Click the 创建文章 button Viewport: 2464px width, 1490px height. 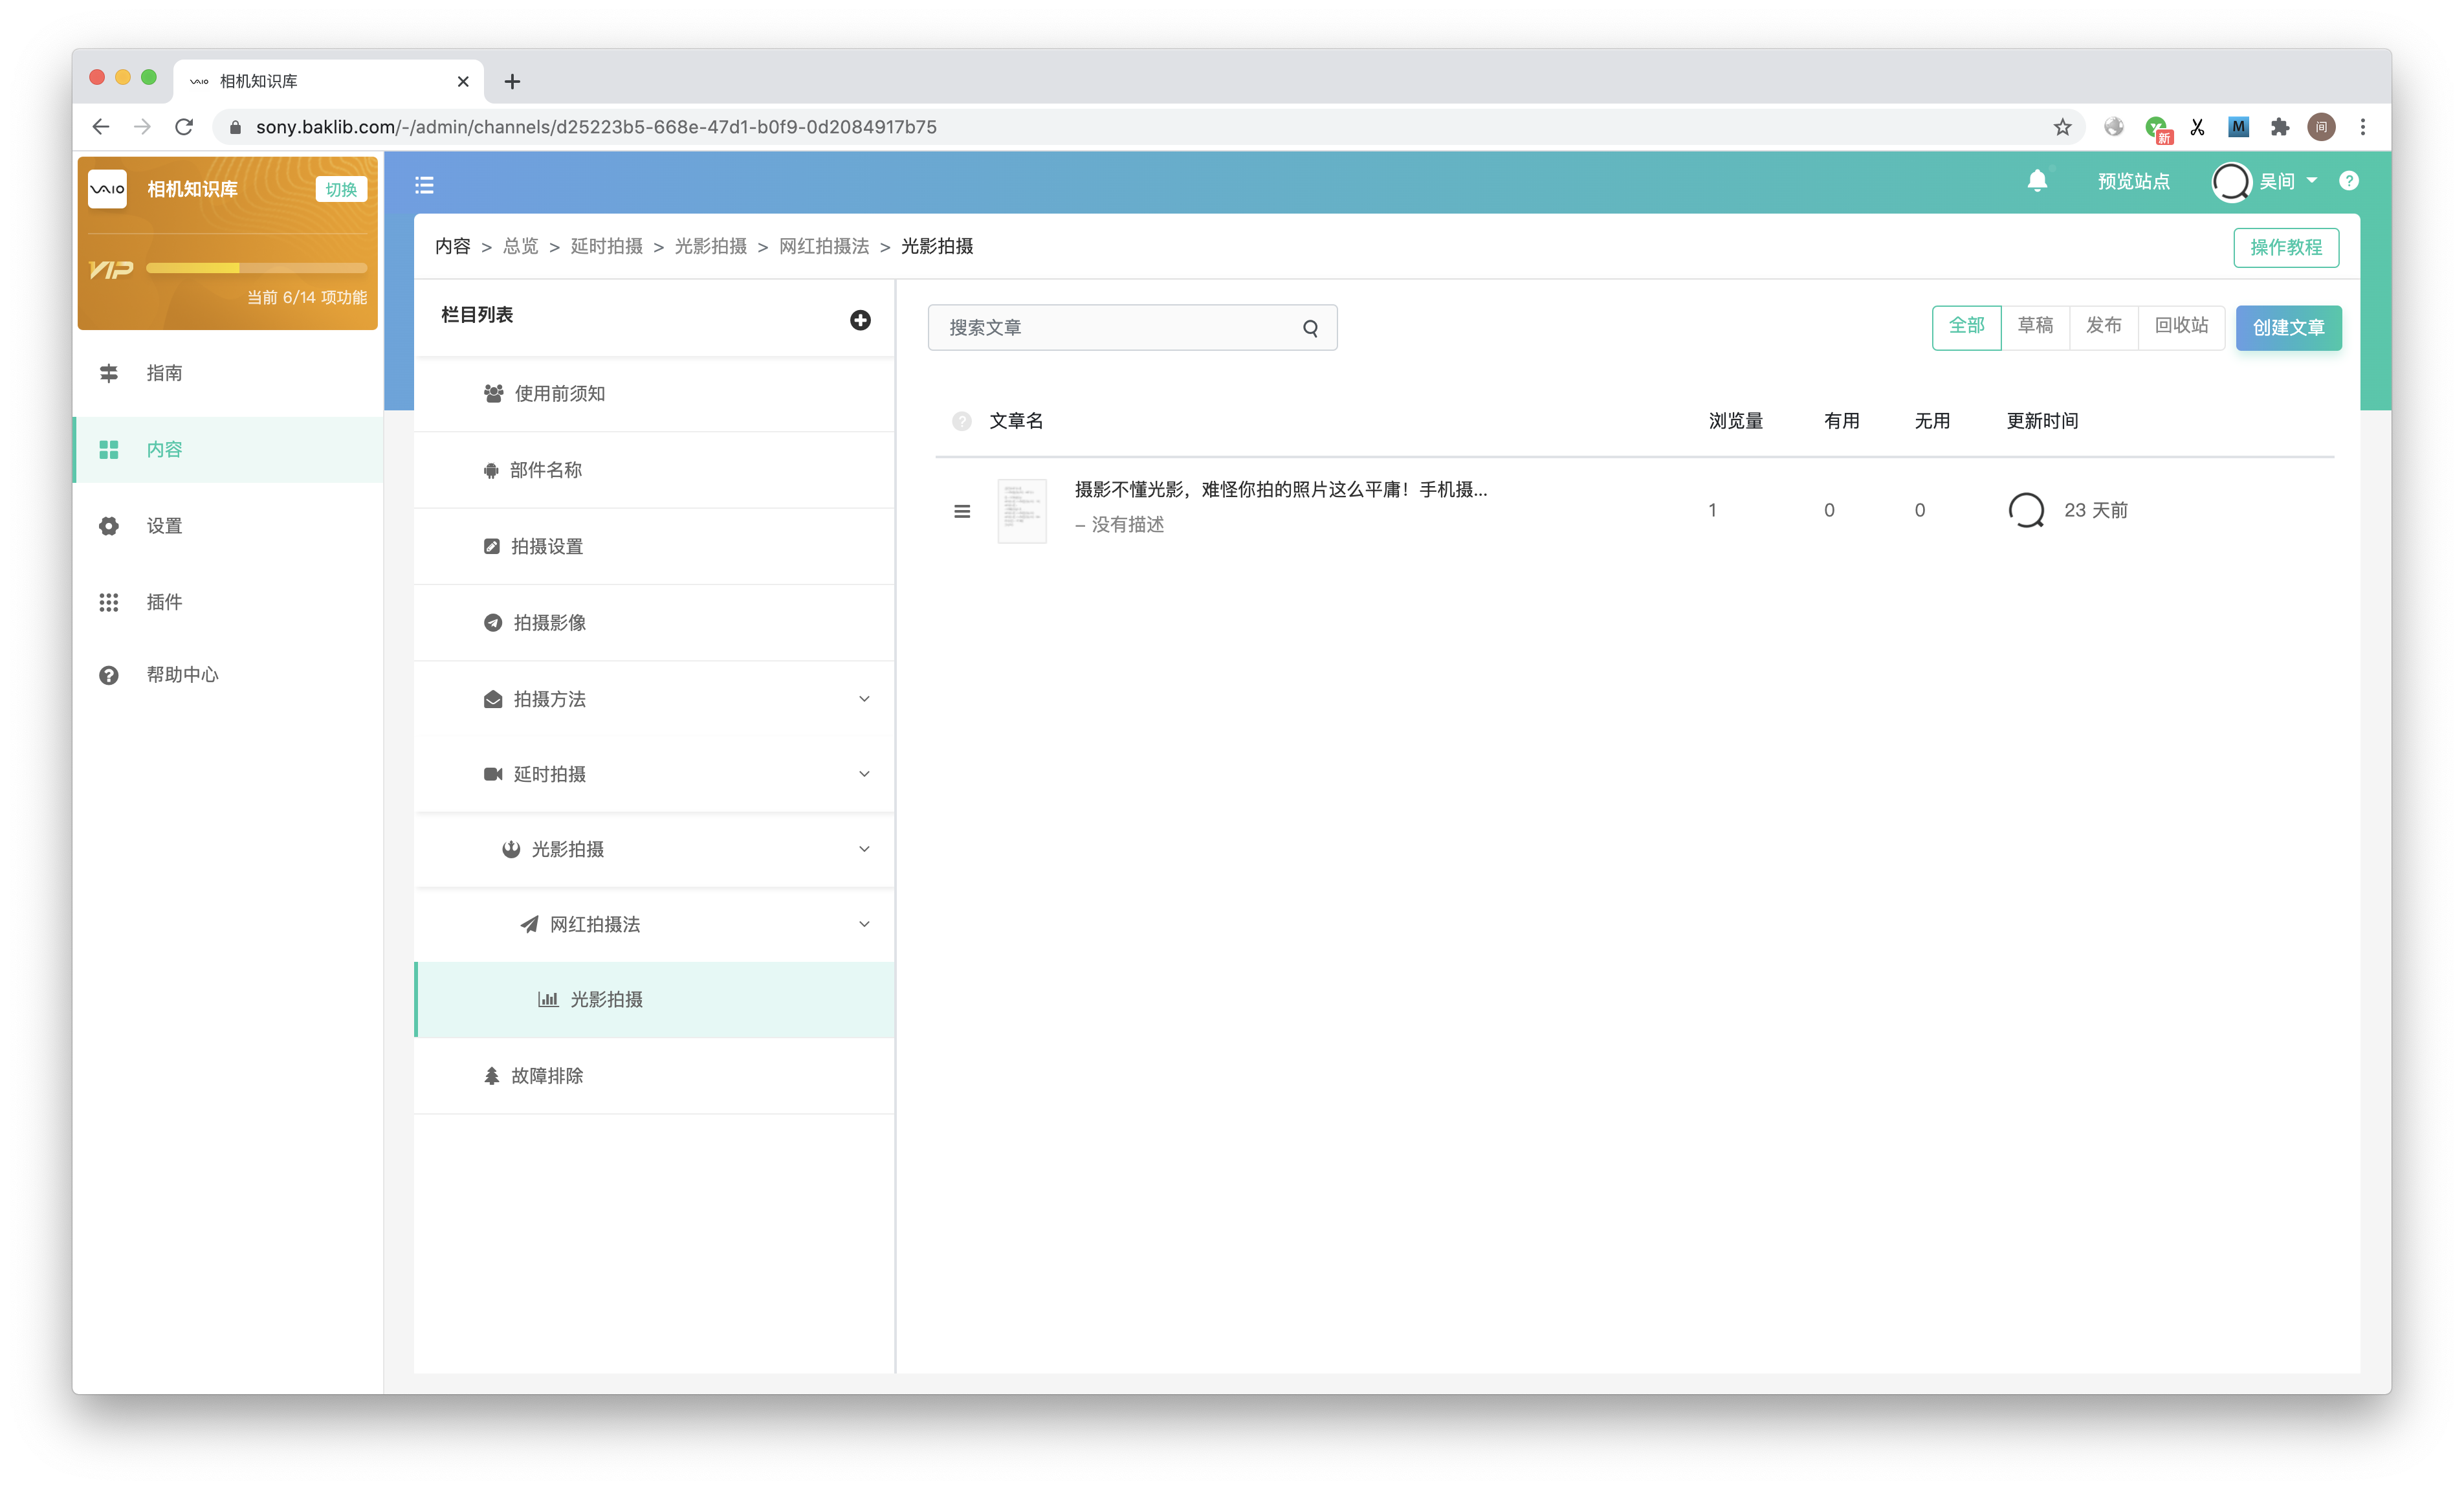point(2288,328)
